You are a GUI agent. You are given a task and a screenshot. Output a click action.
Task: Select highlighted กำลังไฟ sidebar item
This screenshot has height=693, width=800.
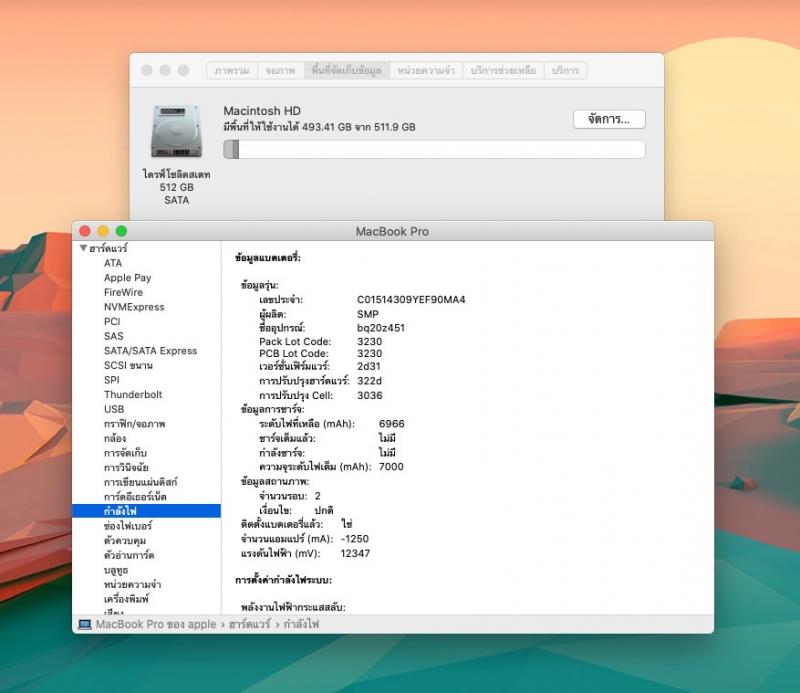146,511
